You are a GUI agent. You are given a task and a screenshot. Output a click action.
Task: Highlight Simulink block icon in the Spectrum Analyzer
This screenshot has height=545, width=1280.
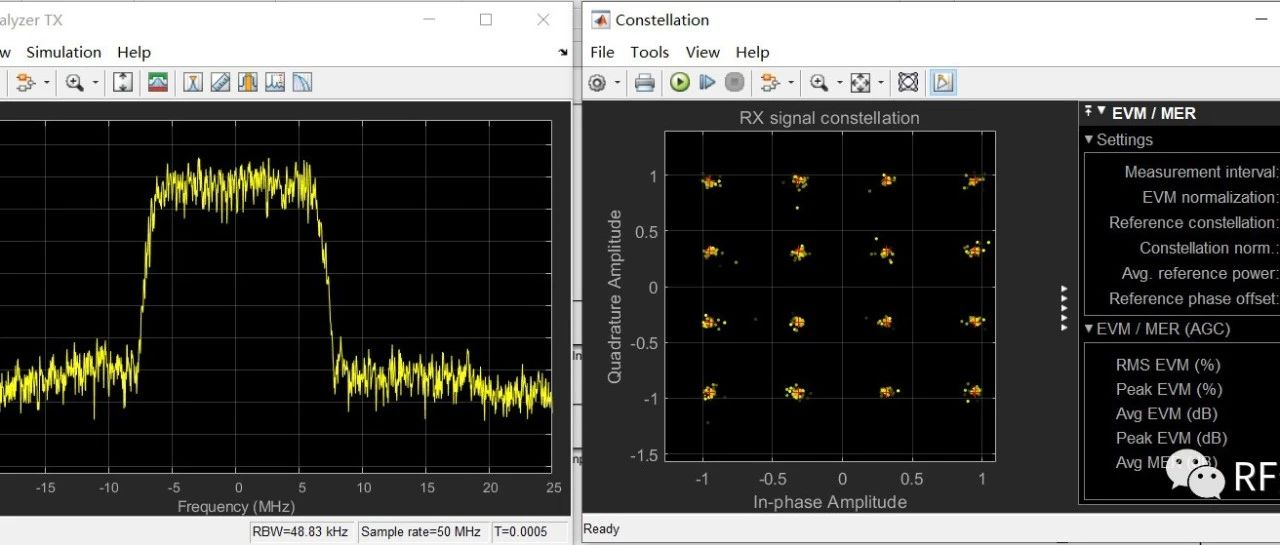click(25, 82)
